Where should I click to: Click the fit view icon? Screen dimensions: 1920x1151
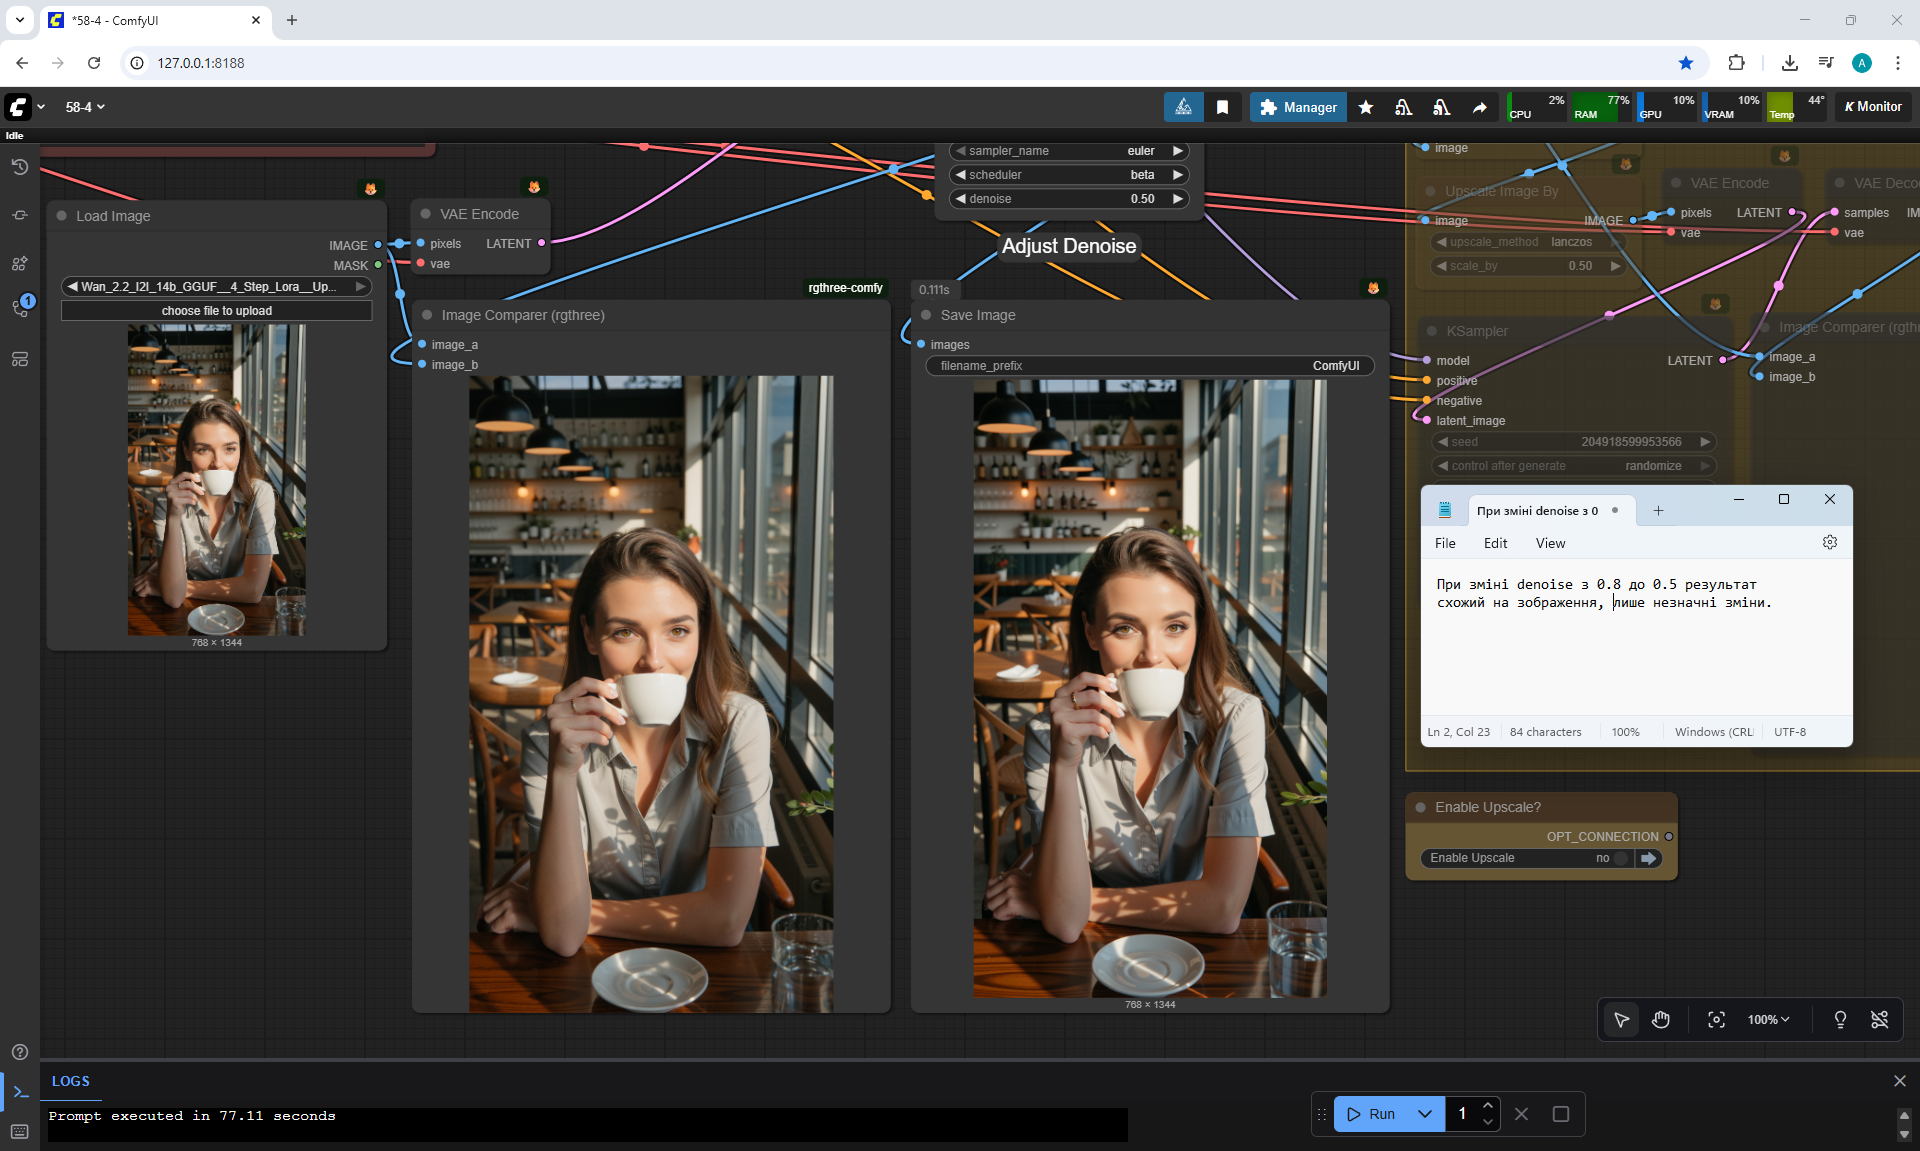[1716, 1019]
